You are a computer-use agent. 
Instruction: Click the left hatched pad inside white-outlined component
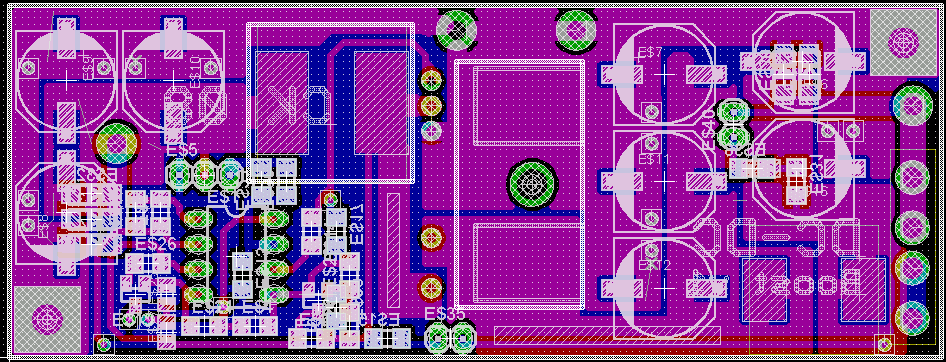click(282, 103)
